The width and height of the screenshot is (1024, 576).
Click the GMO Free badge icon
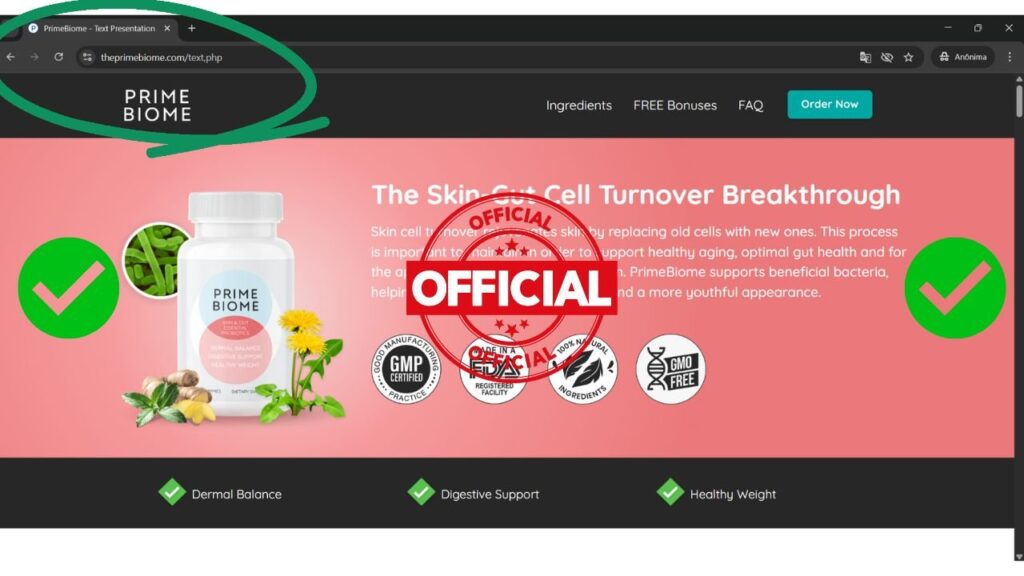pyautogui.click(x=671, y=369)
